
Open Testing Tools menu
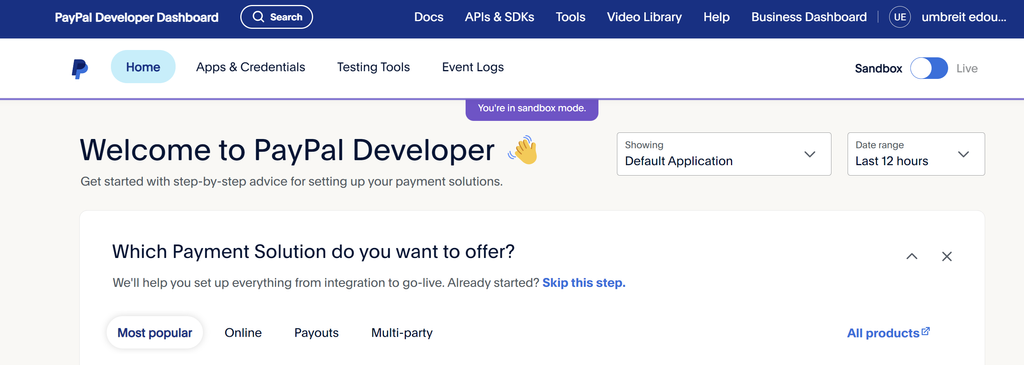point(374,67)
